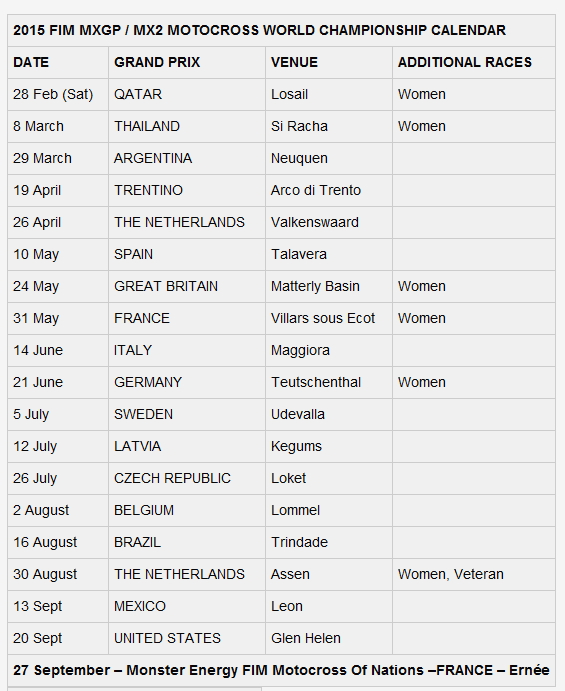This screenshot has width=565, height=691.
Task: Click the Motocross Of Nations footer row
Action: pyautogui.click(x=281, y=670)
